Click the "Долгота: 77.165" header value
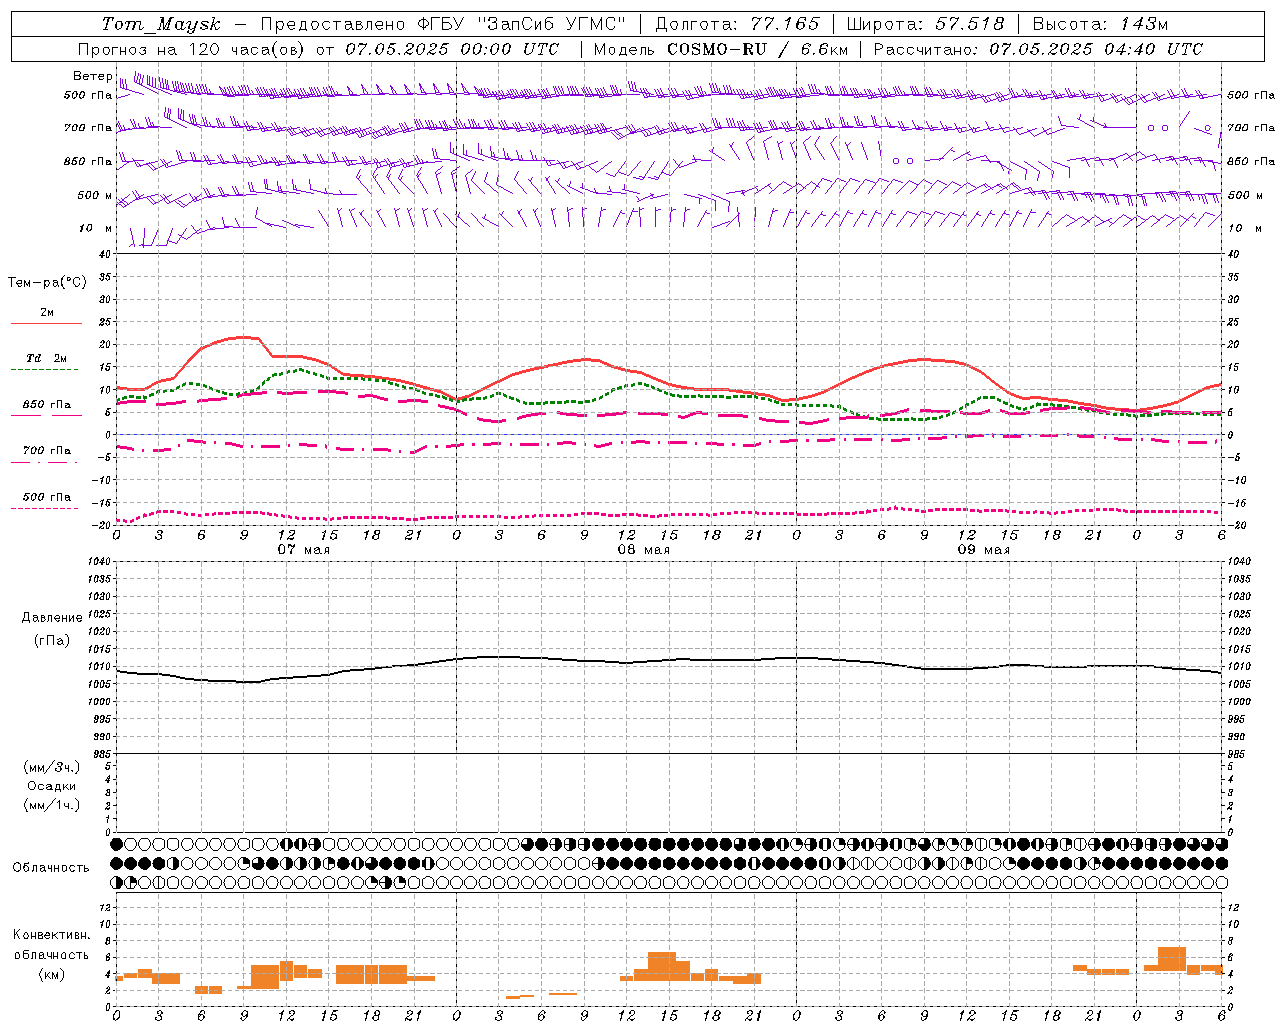This screenshot has width=1280, height=1024. (737, 24)
